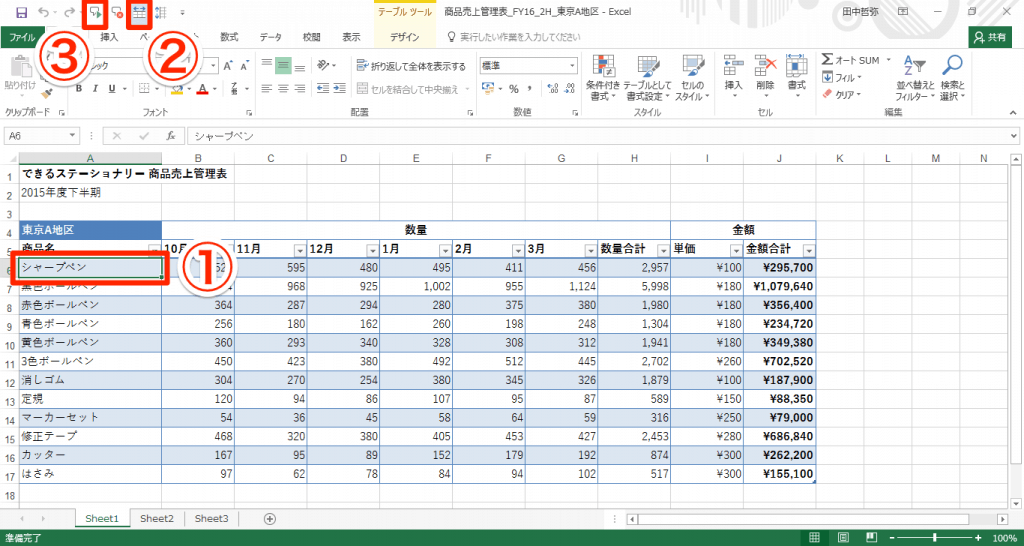
Task: Click the 共有 share button
Action: 990,37
